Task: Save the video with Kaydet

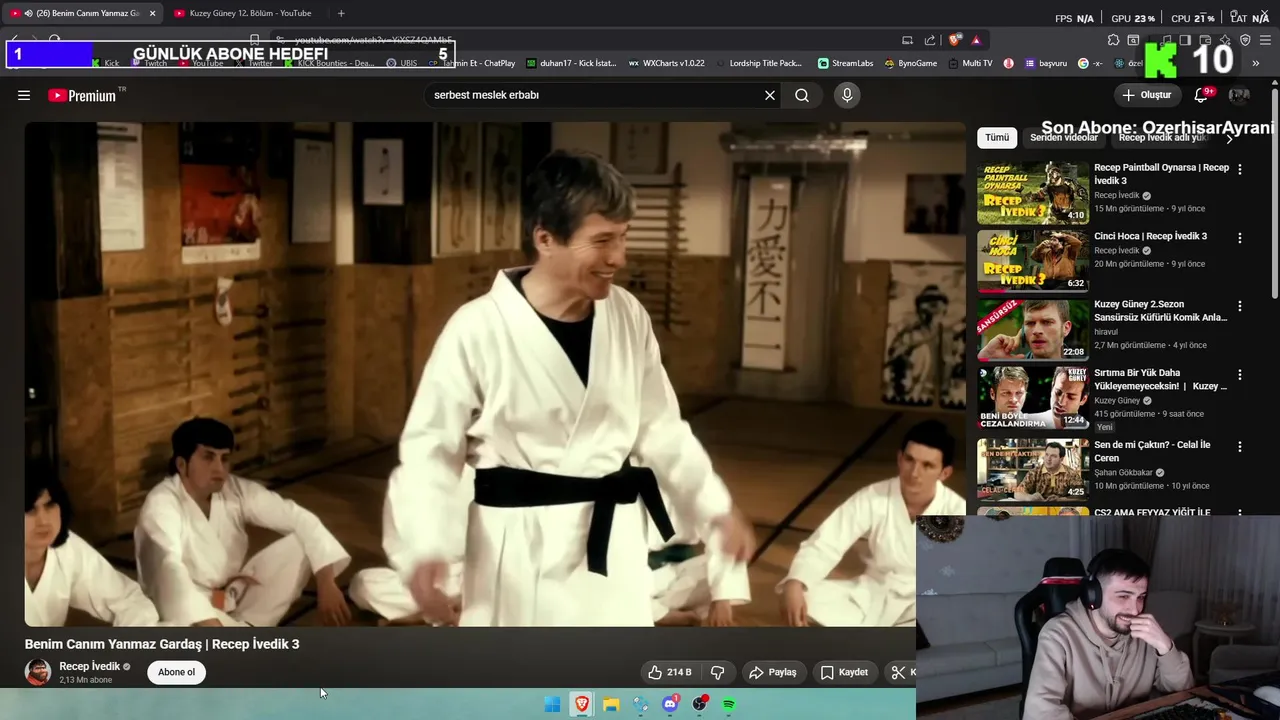Action: click(x=844, y=672)
